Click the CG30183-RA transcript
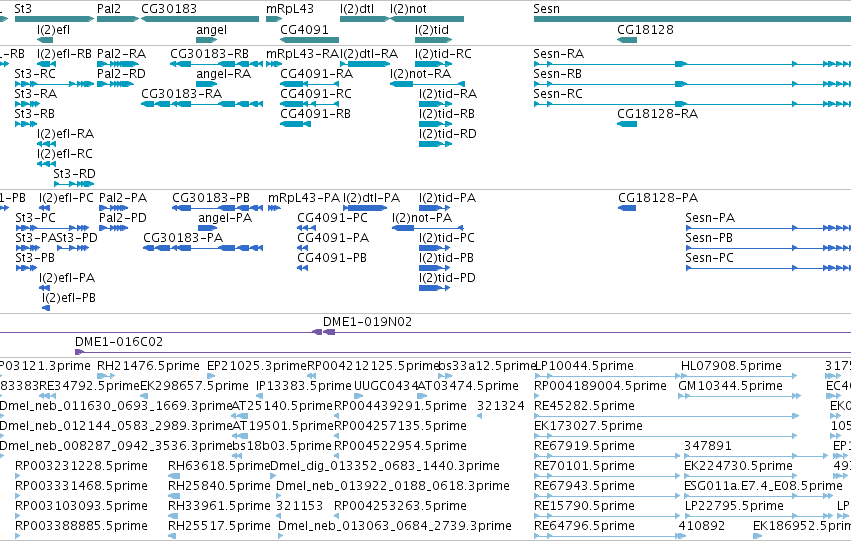This screenshot has width=851, height=541. click(x=202, y=104)
